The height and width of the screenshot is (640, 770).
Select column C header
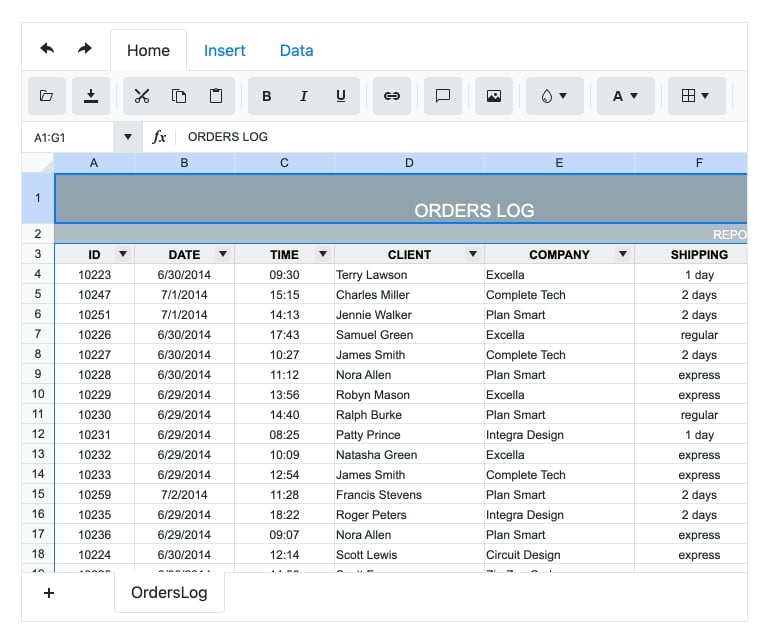pyautogui.click(x=284, y=163)
